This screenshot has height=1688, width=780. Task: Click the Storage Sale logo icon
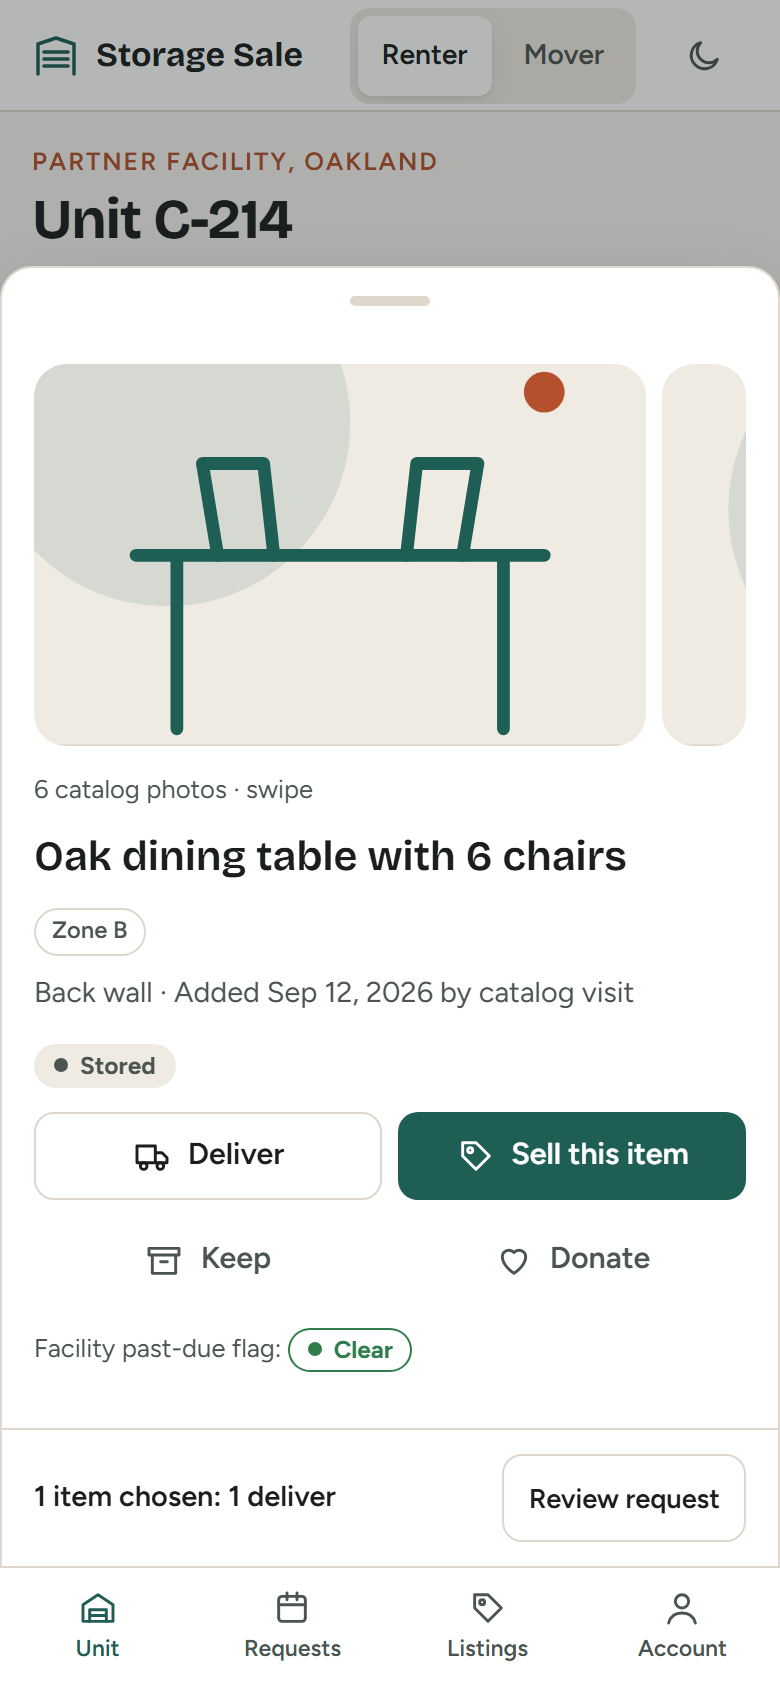[x=56, y=56]
